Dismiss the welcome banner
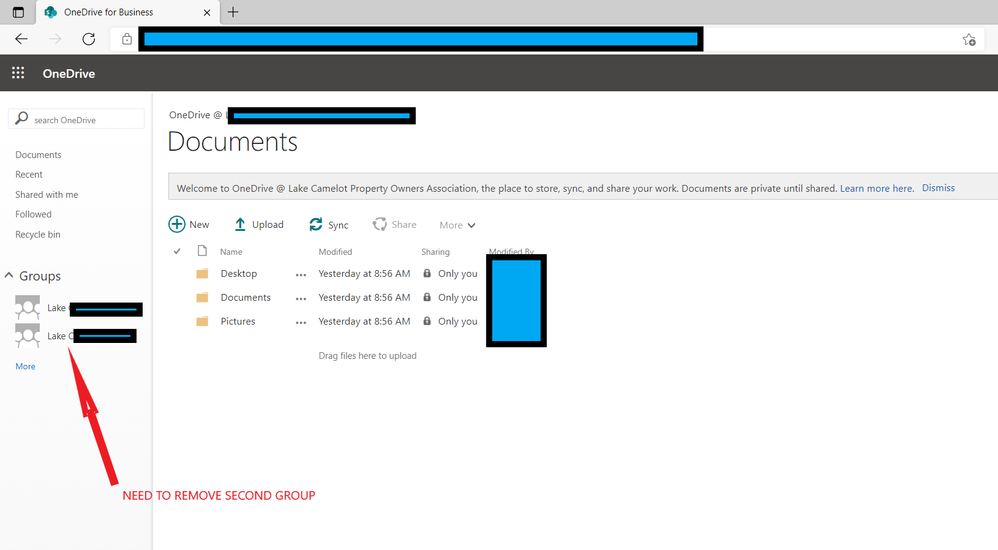 pos(938,188)
